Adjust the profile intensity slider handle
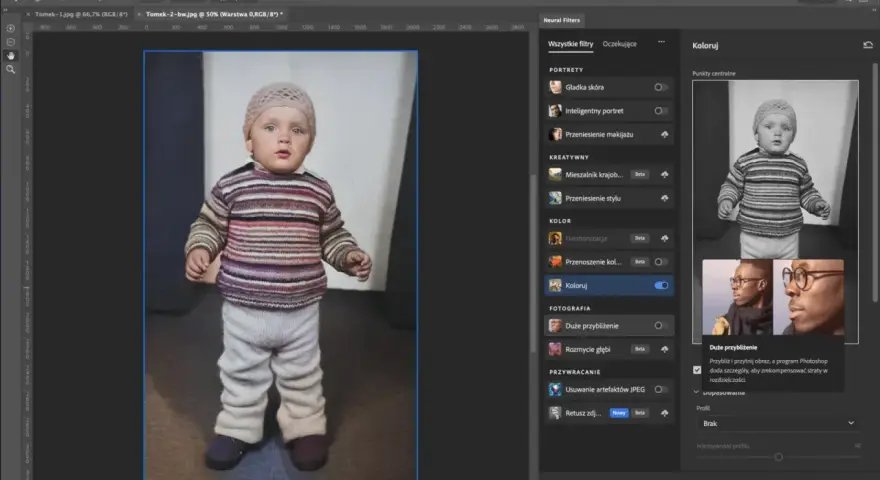 pyautogui.click(x=778, y=456)
